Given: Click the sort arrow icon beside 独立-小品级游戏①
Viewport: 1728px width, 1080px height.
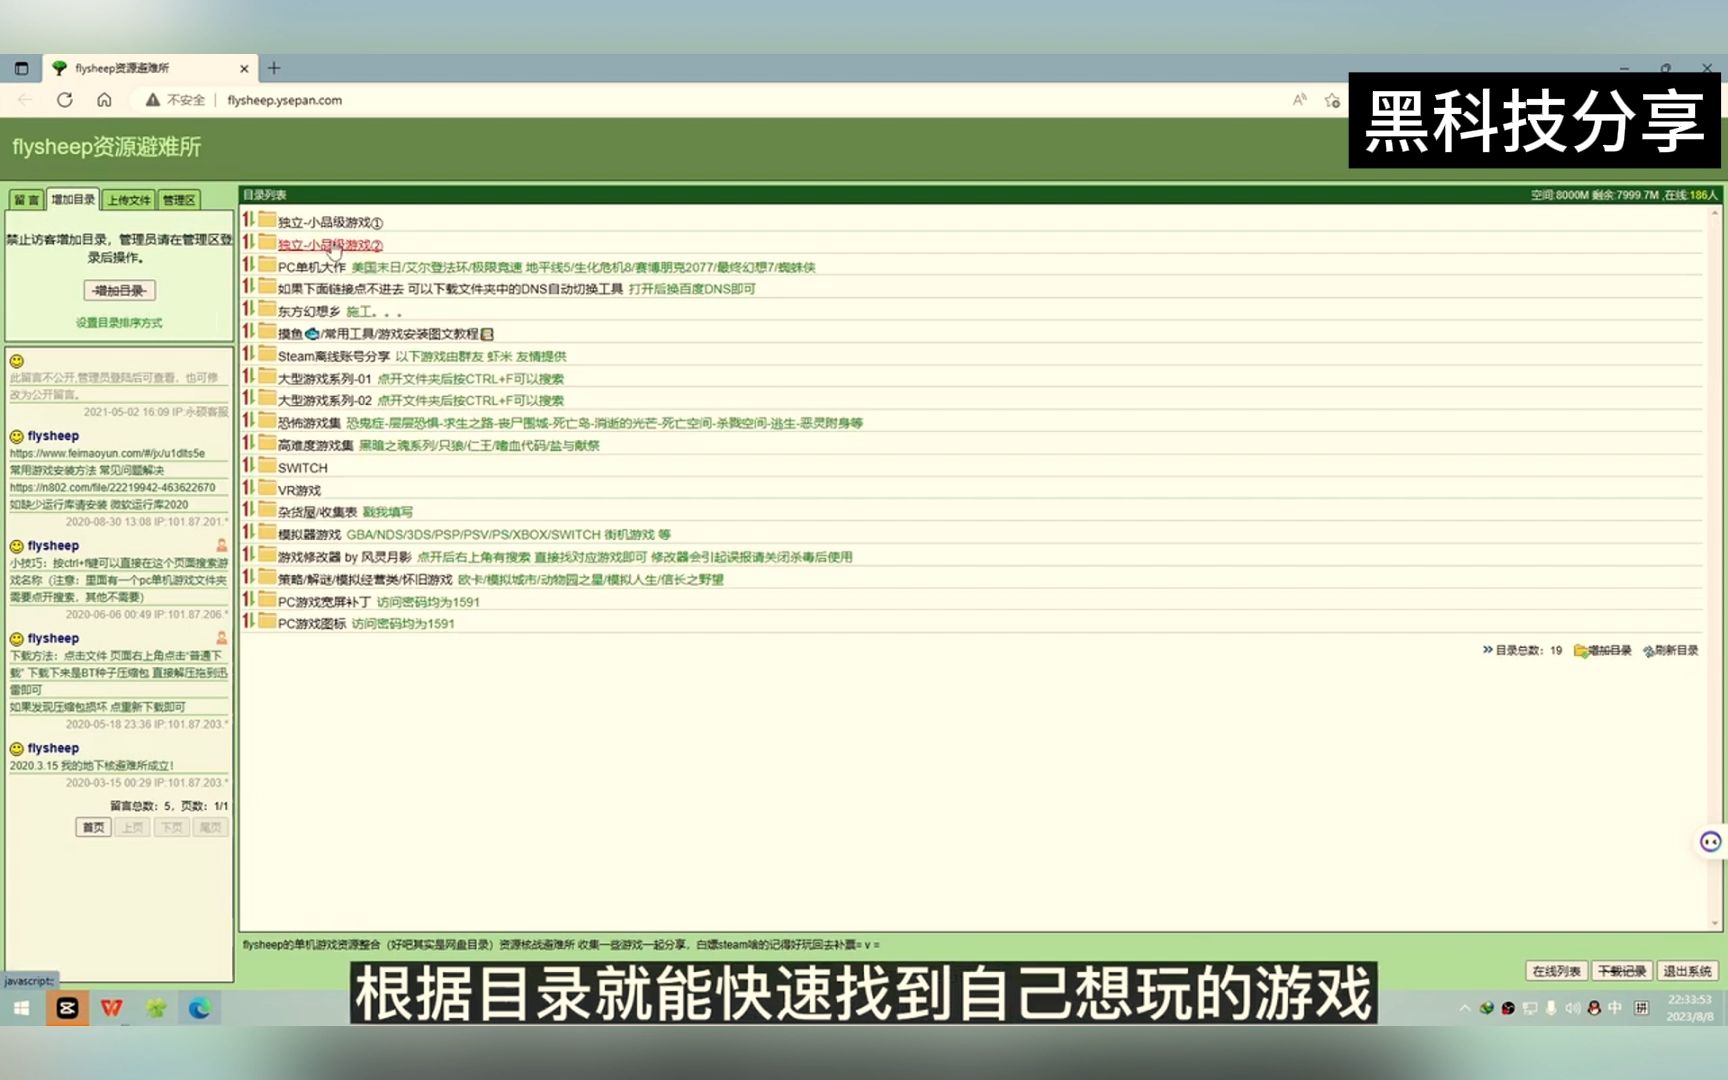Looking at the screenshot, I should 248,219.
